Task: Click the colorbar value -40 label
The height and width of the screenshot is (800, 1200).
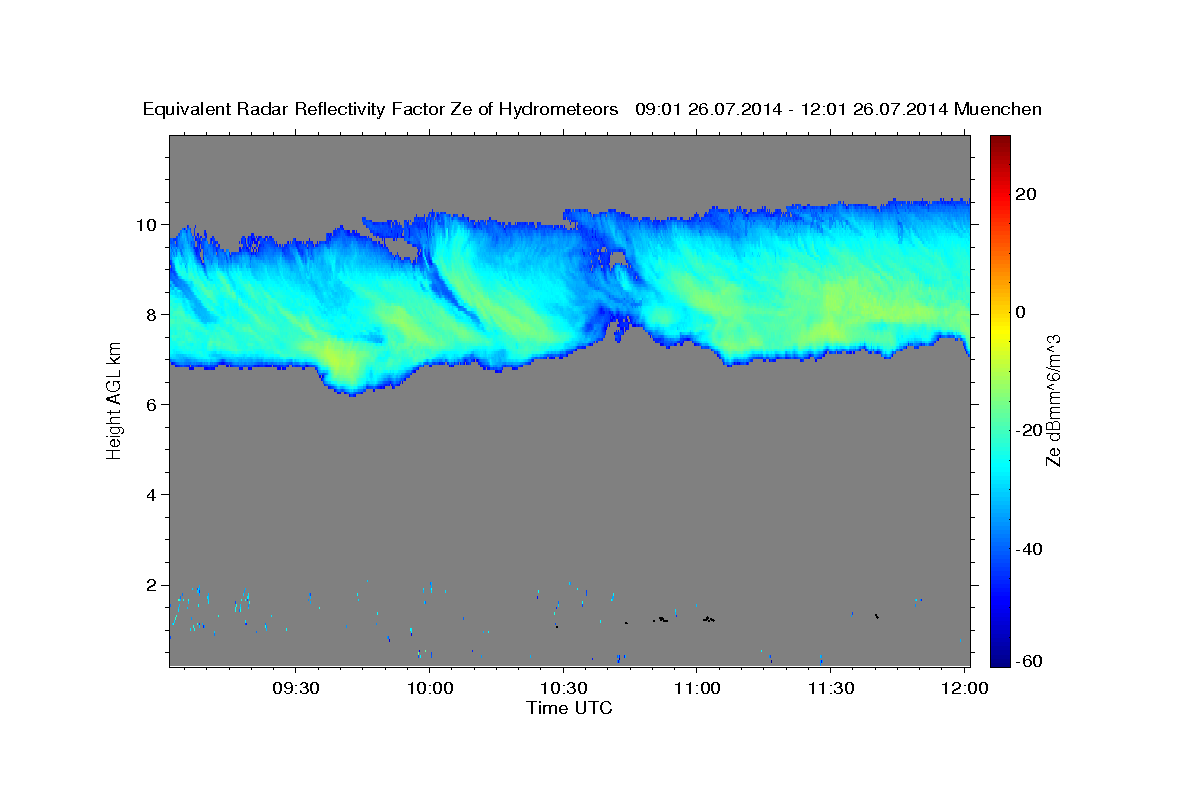Action: (1028, 549)
